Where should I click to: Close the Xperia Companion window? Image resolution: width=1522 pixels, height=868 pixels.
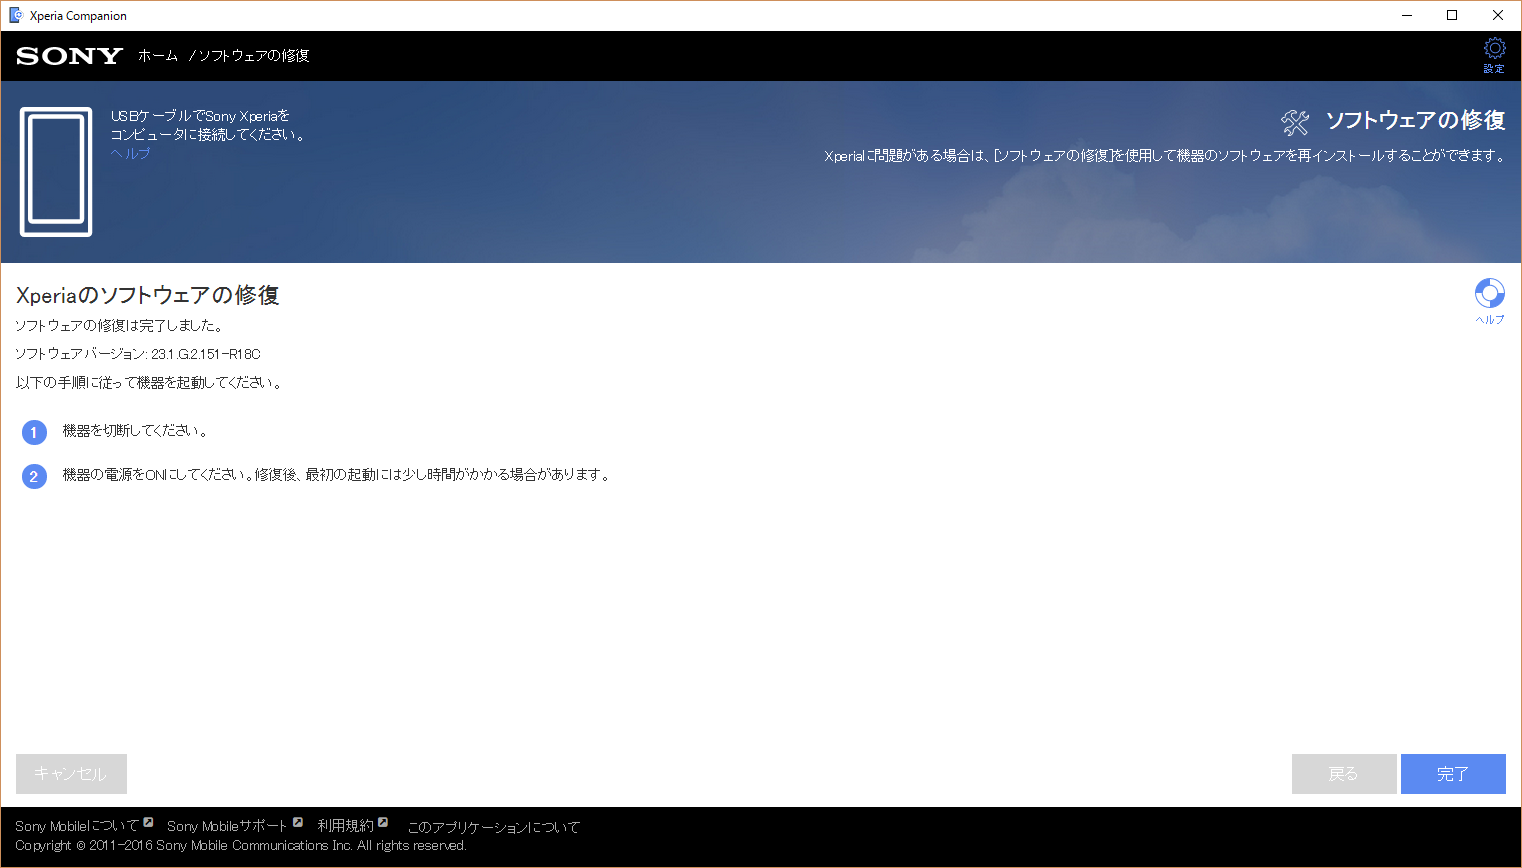tap(1497, 15)
